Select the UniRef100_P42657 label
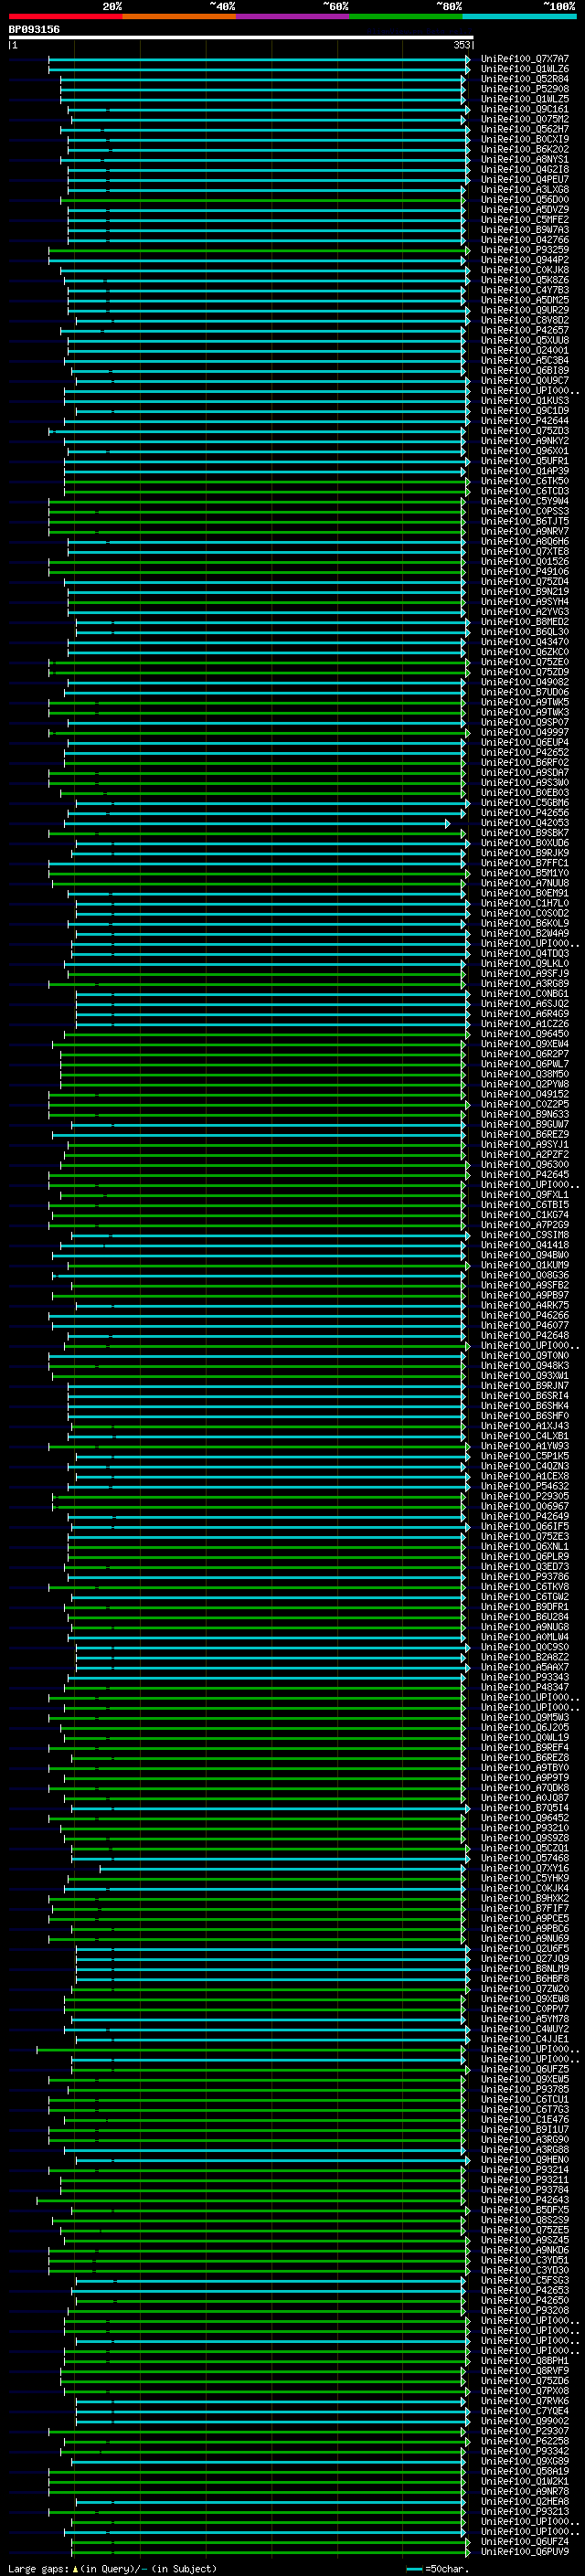The width and height of the screenshot is (585, 2576). (524, 330)
